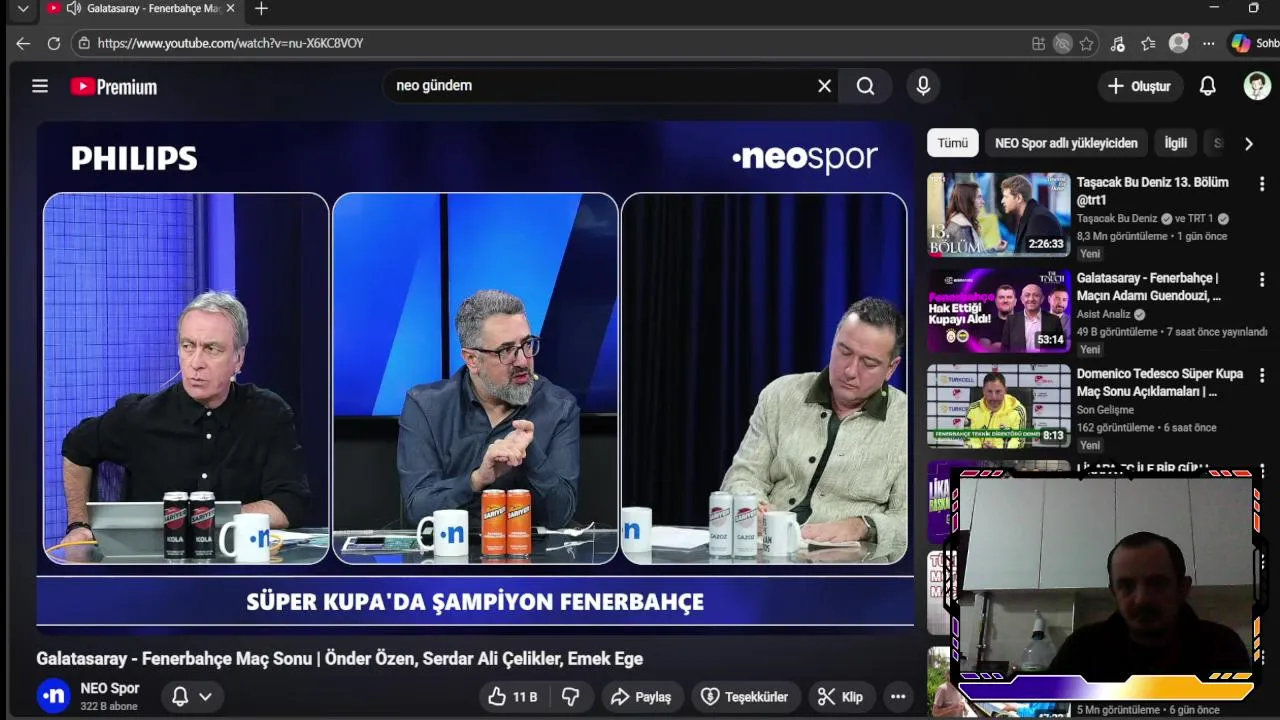Open a new browser tab
1280x720 pixels.
coord(261,8)
